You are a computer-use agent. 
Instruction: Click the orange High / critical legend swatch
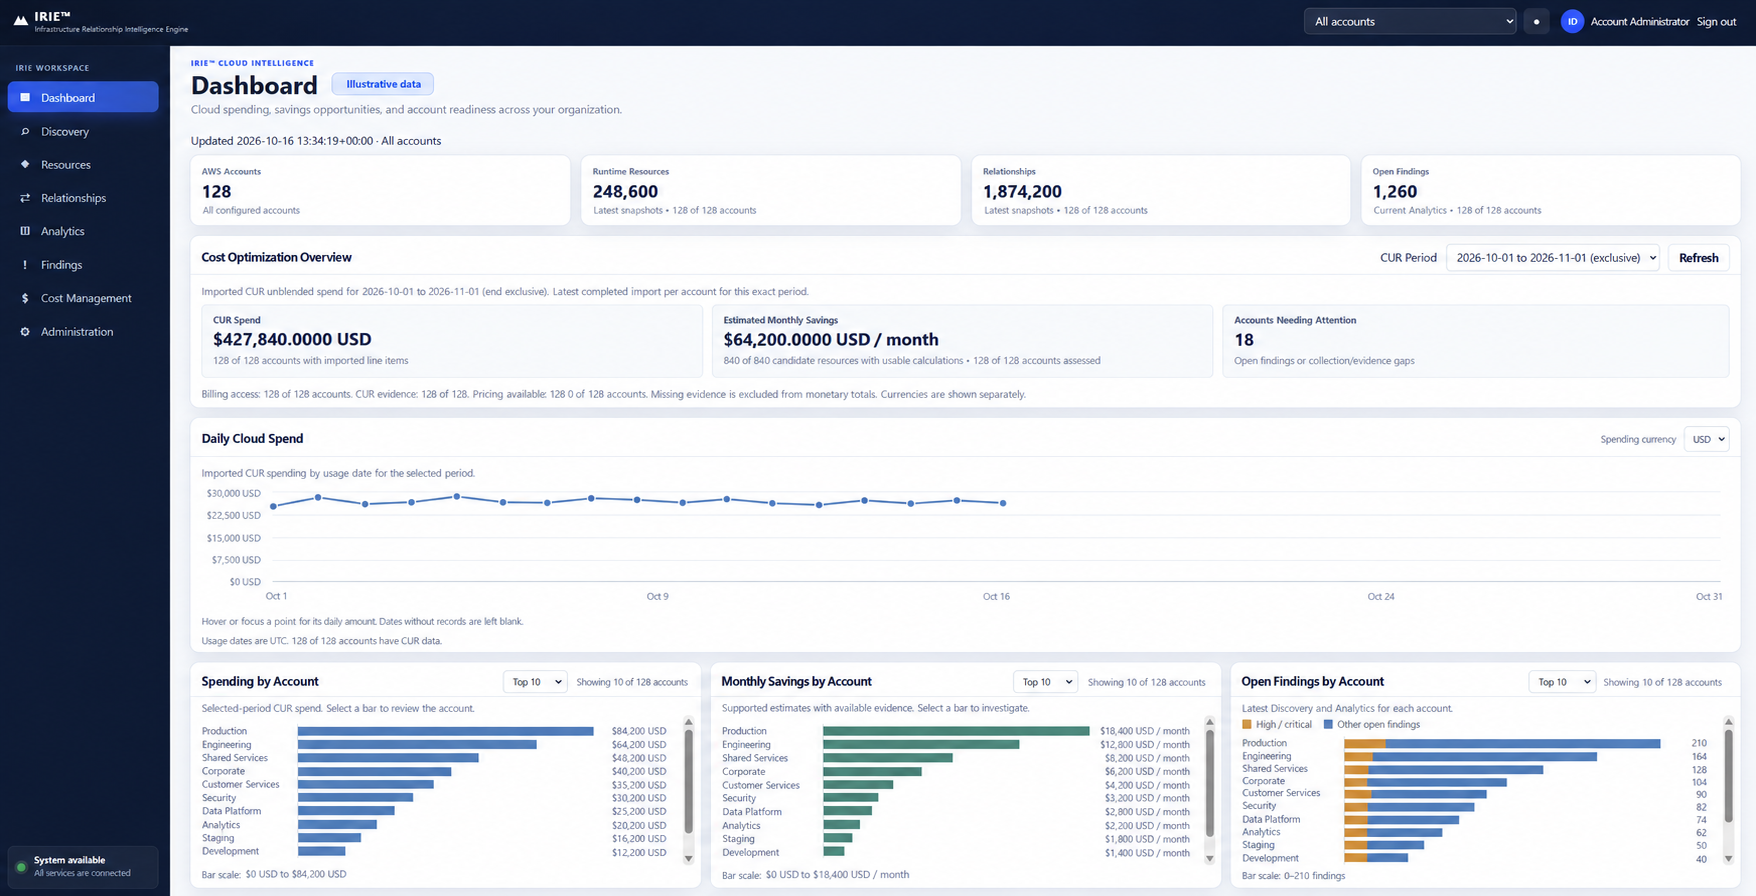click(x=1246, y=724)
